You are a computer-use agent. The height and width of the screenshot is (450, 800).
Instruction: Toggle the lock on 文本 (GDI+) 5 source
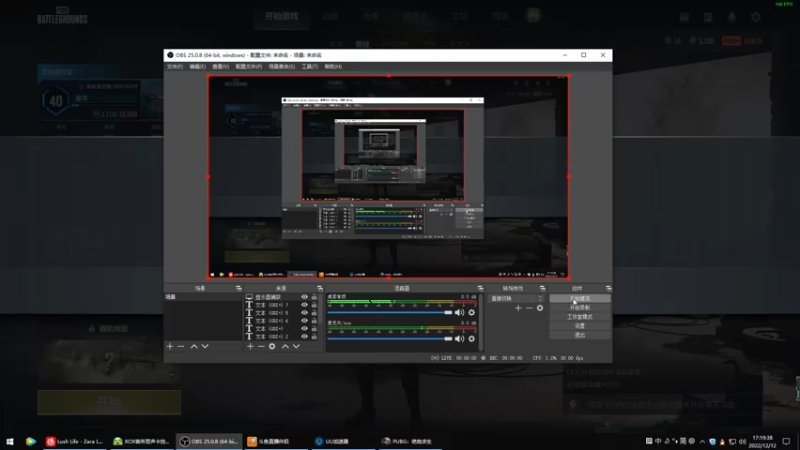tap(314, 313)
